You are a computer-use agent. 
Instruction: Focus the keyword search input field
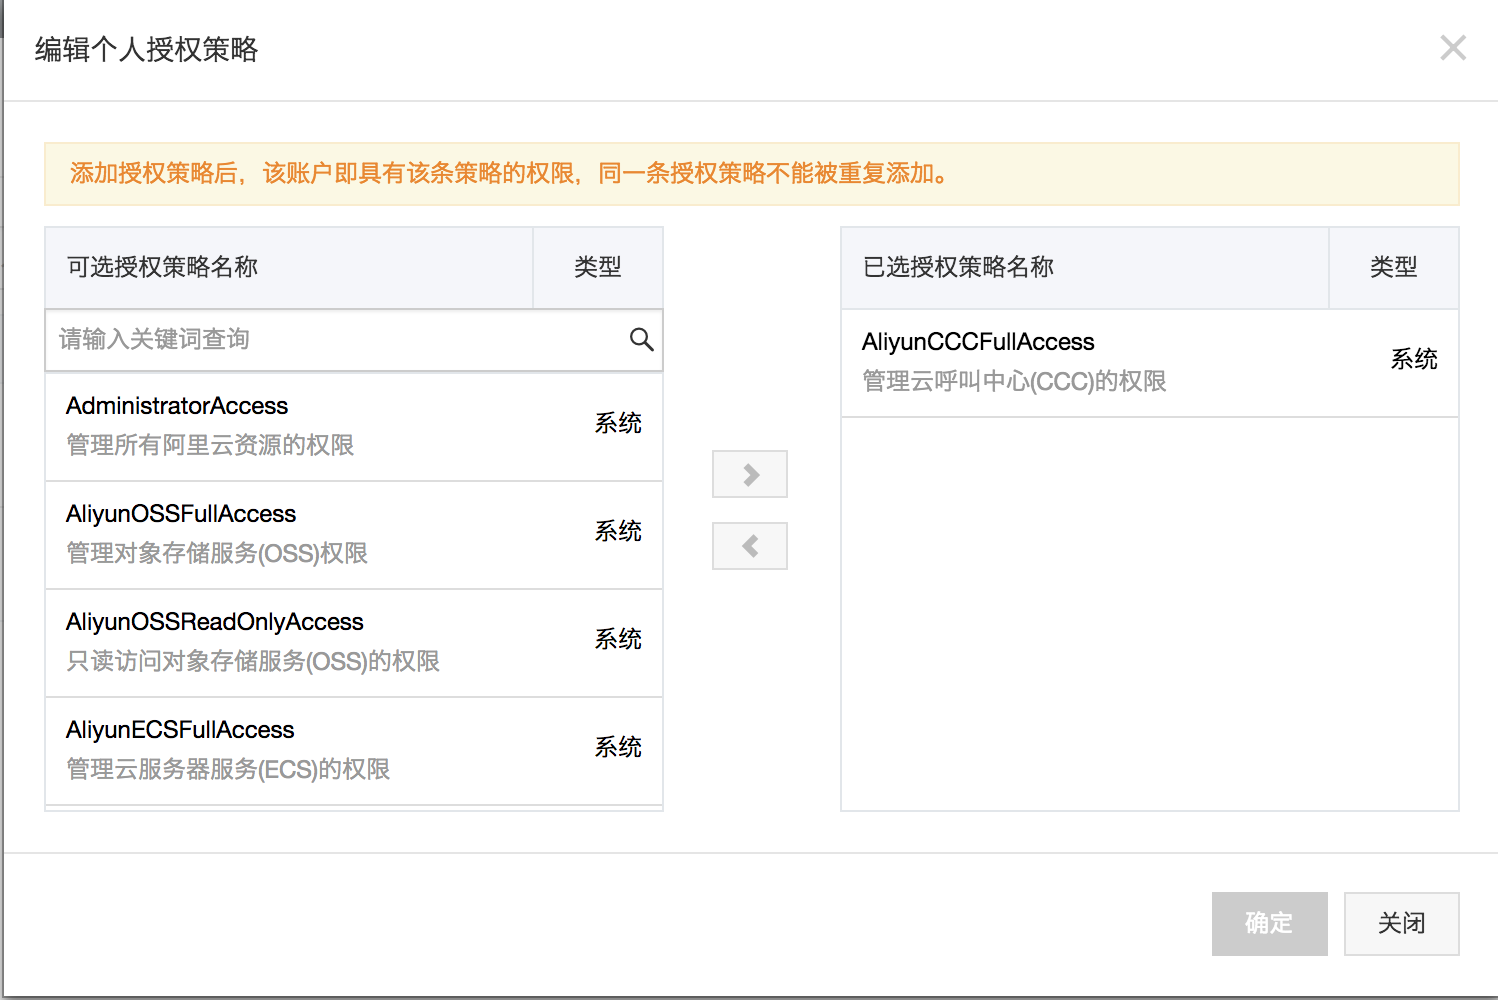[354, 340]
